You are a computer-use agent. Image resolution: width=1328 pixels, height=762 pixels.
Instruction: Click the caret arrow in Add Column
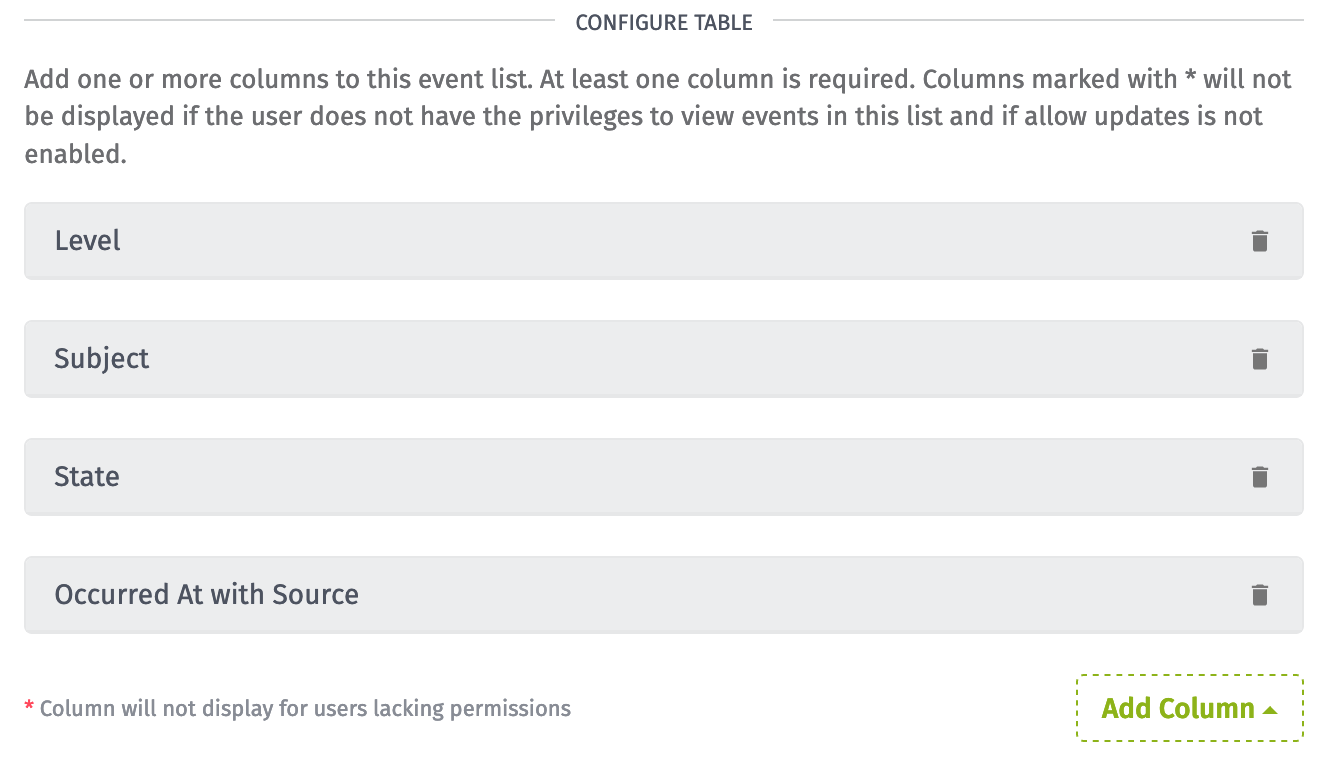coord(1270,709)
